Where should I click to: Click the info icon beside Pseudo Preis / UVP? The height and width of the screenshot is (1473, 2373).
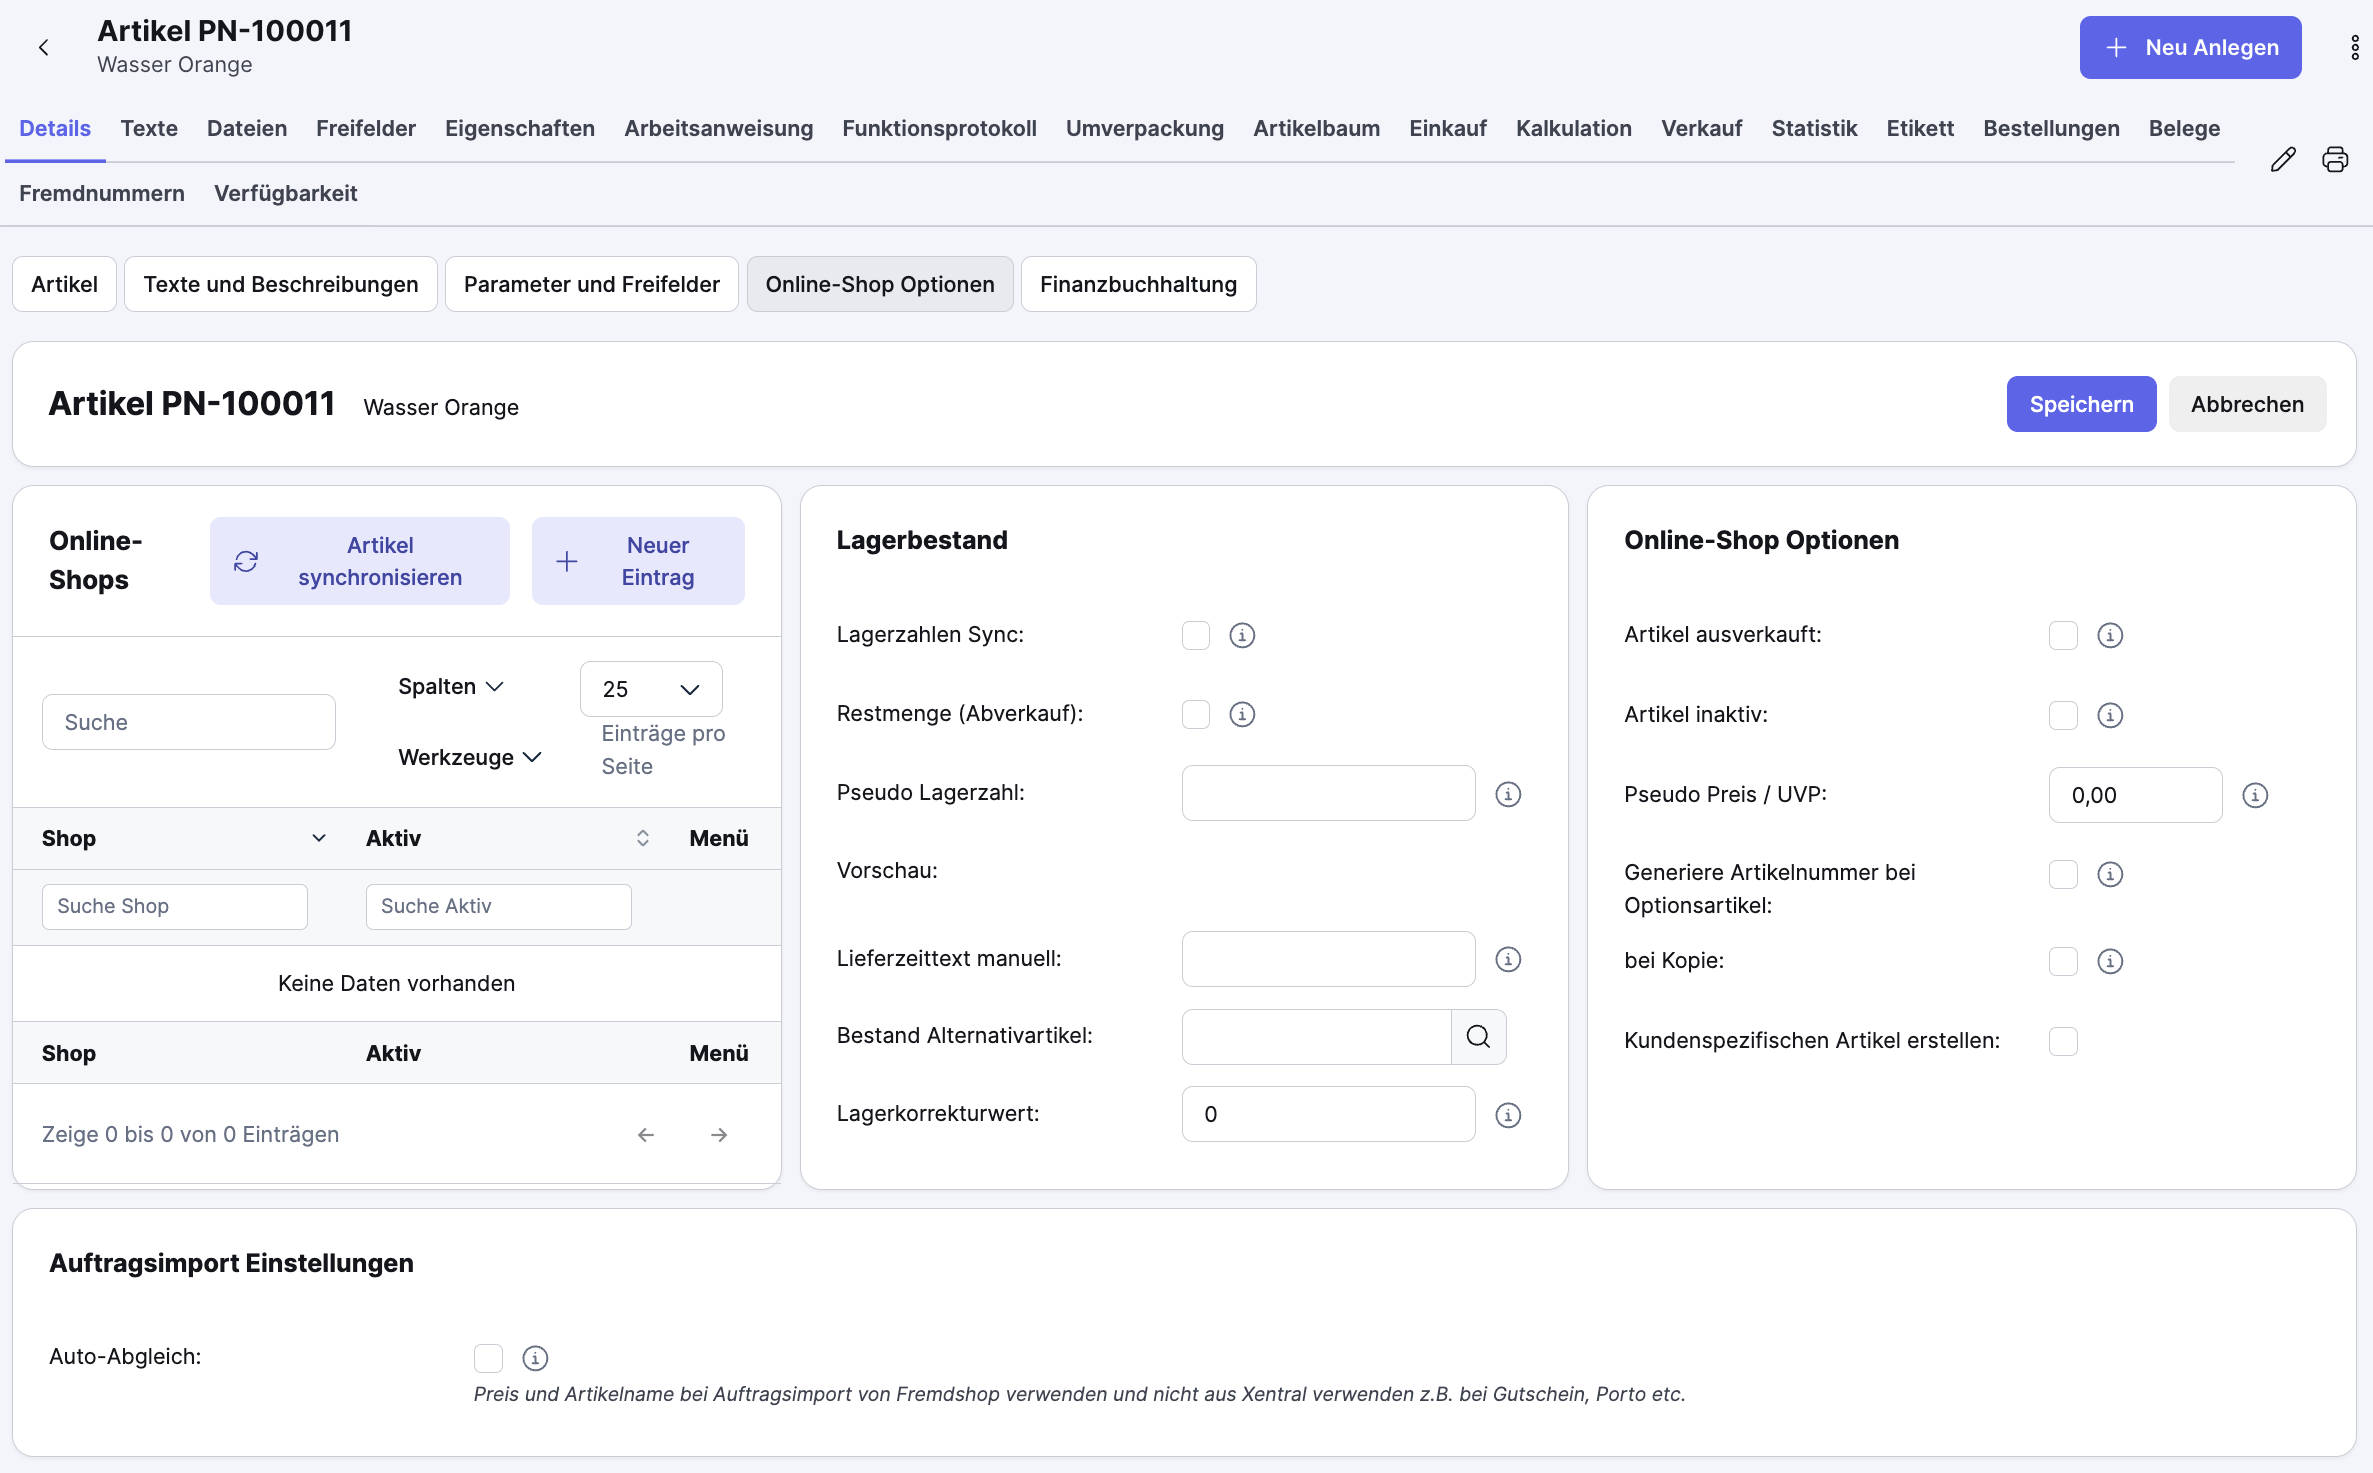tap(2255, 794)
